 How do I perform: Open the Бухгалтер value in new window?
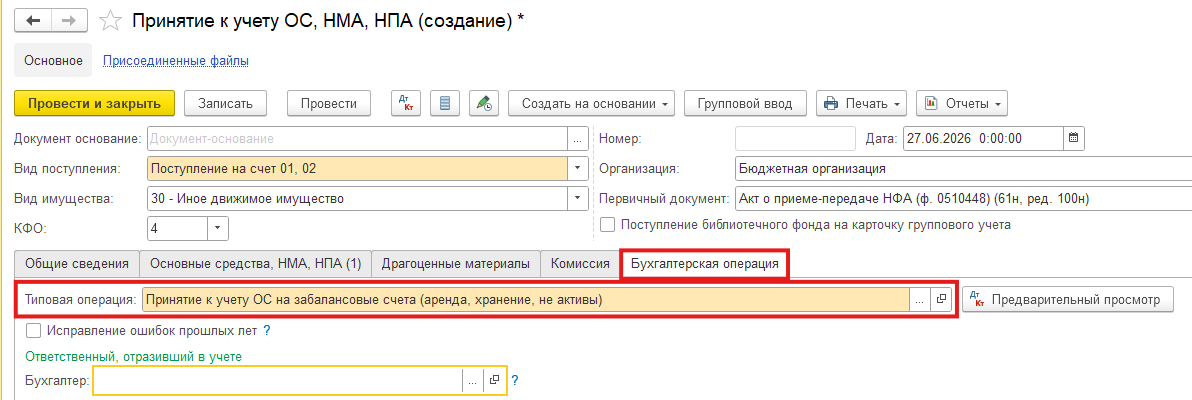click(494, 380)
